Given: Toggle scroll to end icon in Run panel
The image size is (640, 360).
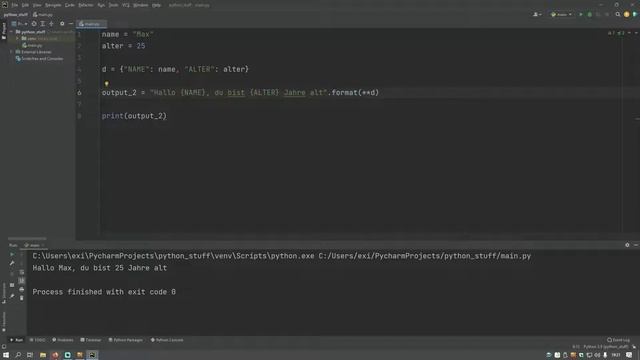Looking at the screenshot, I should pyautogui.click(x=22, y=281).
